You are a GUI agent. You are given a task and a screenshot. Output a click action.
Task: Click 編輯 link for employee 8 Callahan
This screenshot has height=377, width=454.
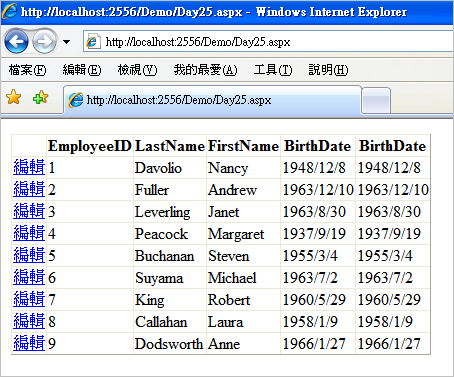click(29, 321)
